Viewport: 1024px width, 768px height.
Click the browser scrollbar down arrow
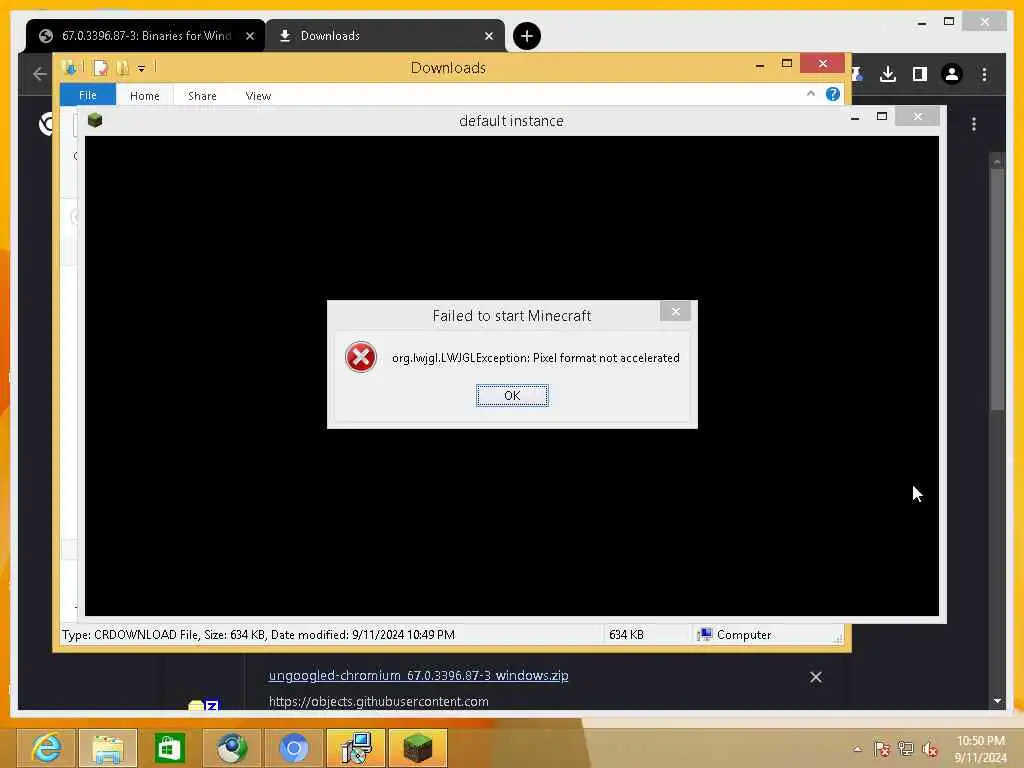tap(997, 701)
